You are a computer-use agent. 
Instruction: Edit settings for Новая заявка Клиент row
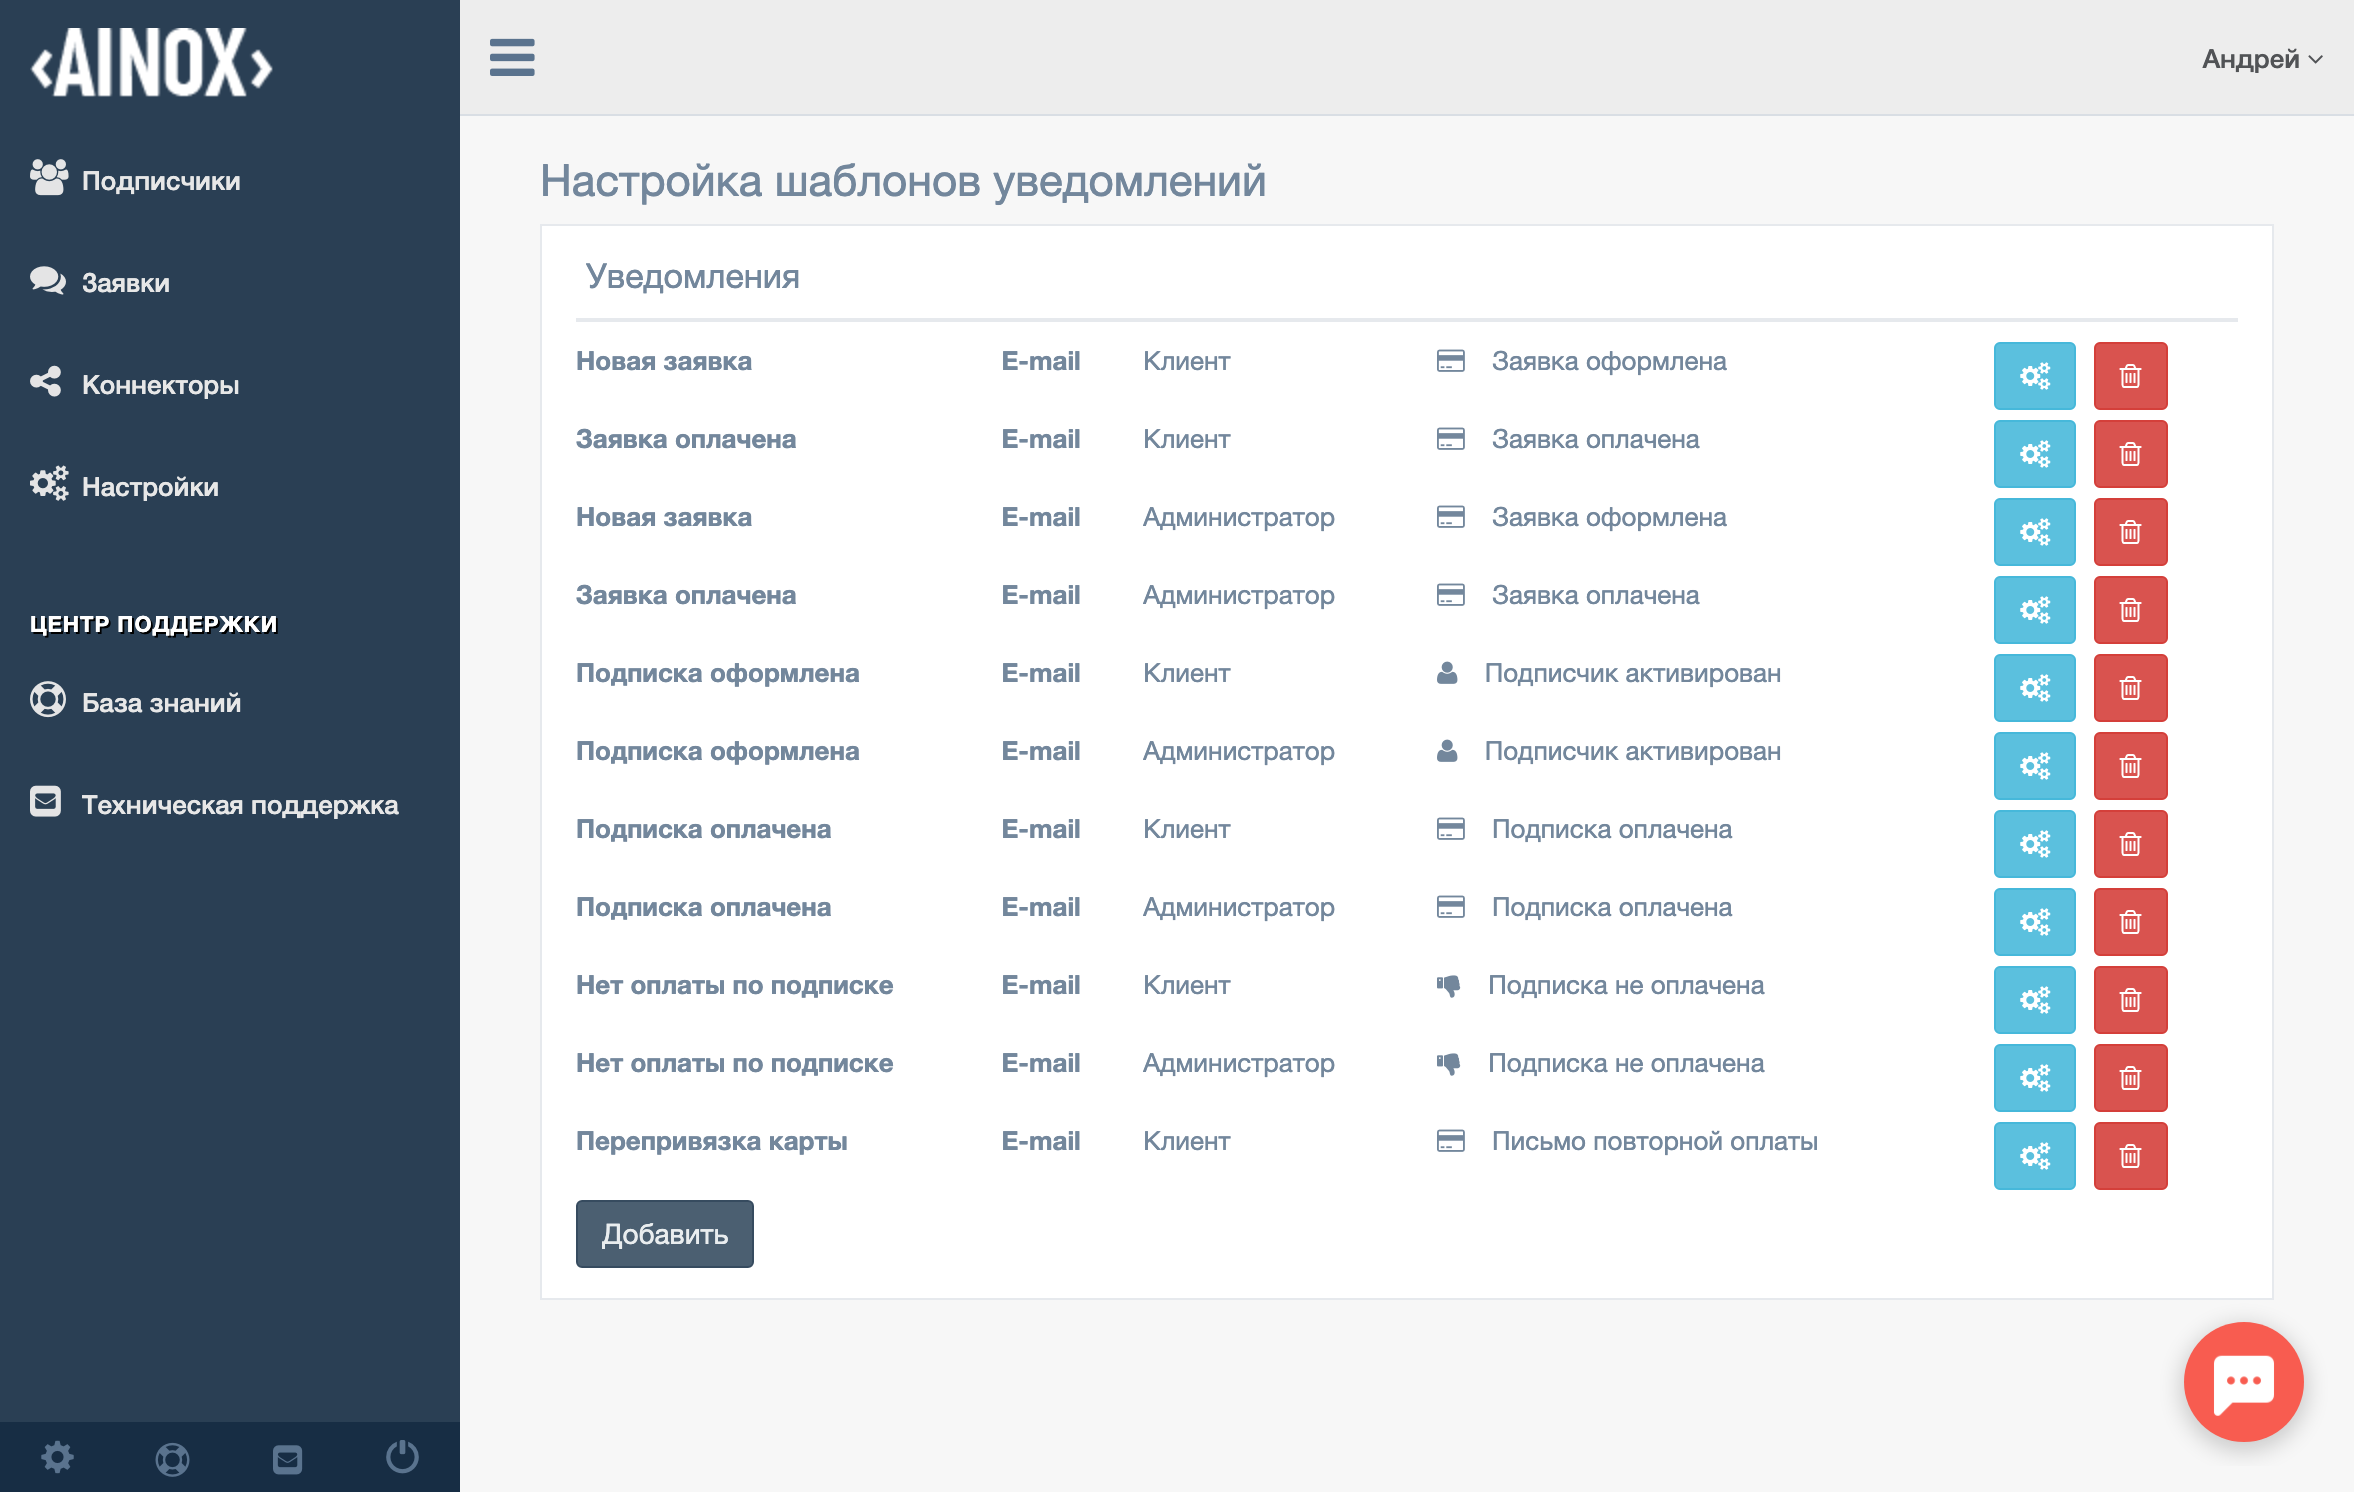(x=2034, y=376)
